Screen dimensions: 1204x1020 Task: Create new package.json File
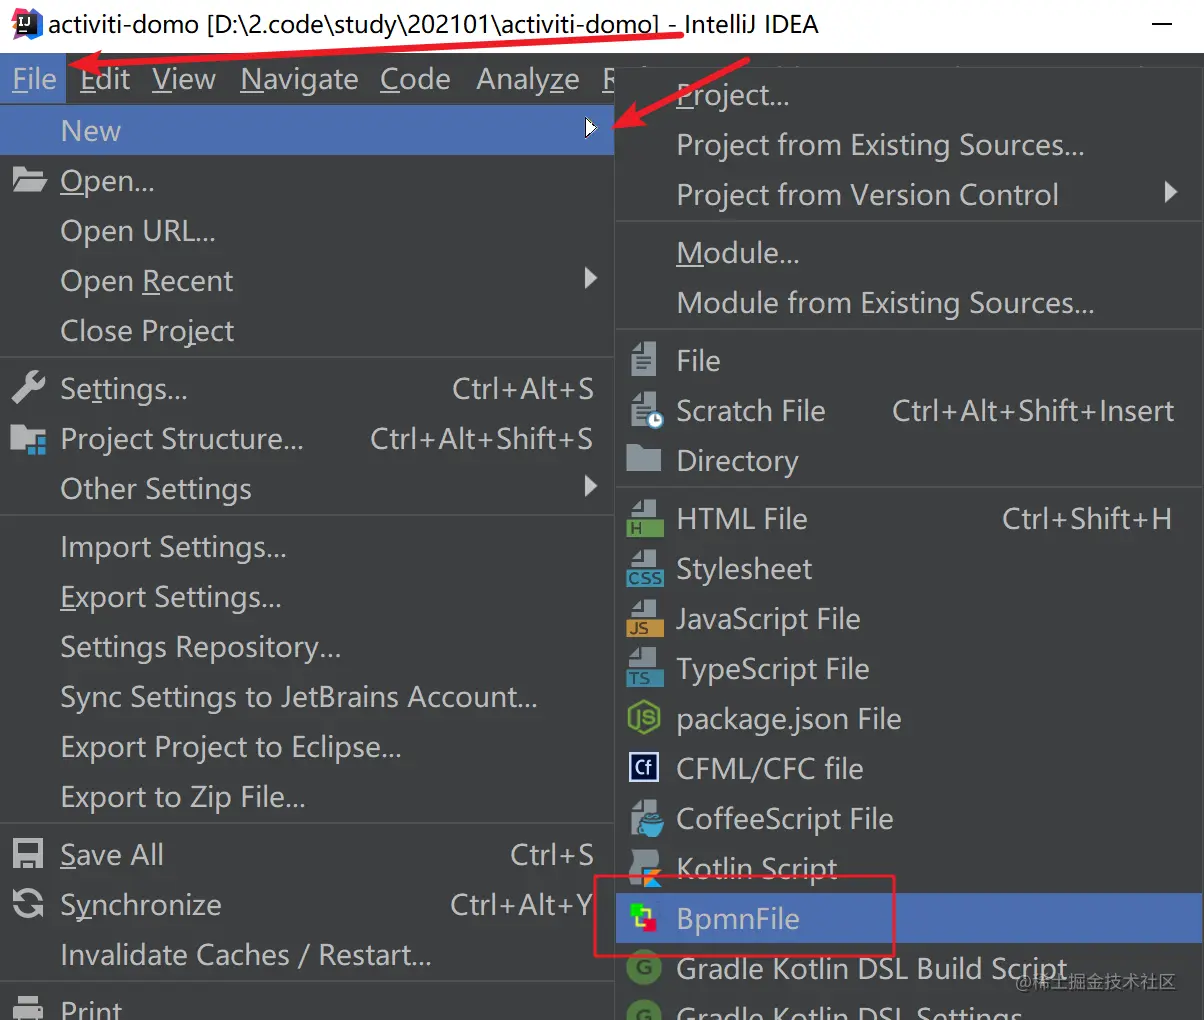(909, 719)
